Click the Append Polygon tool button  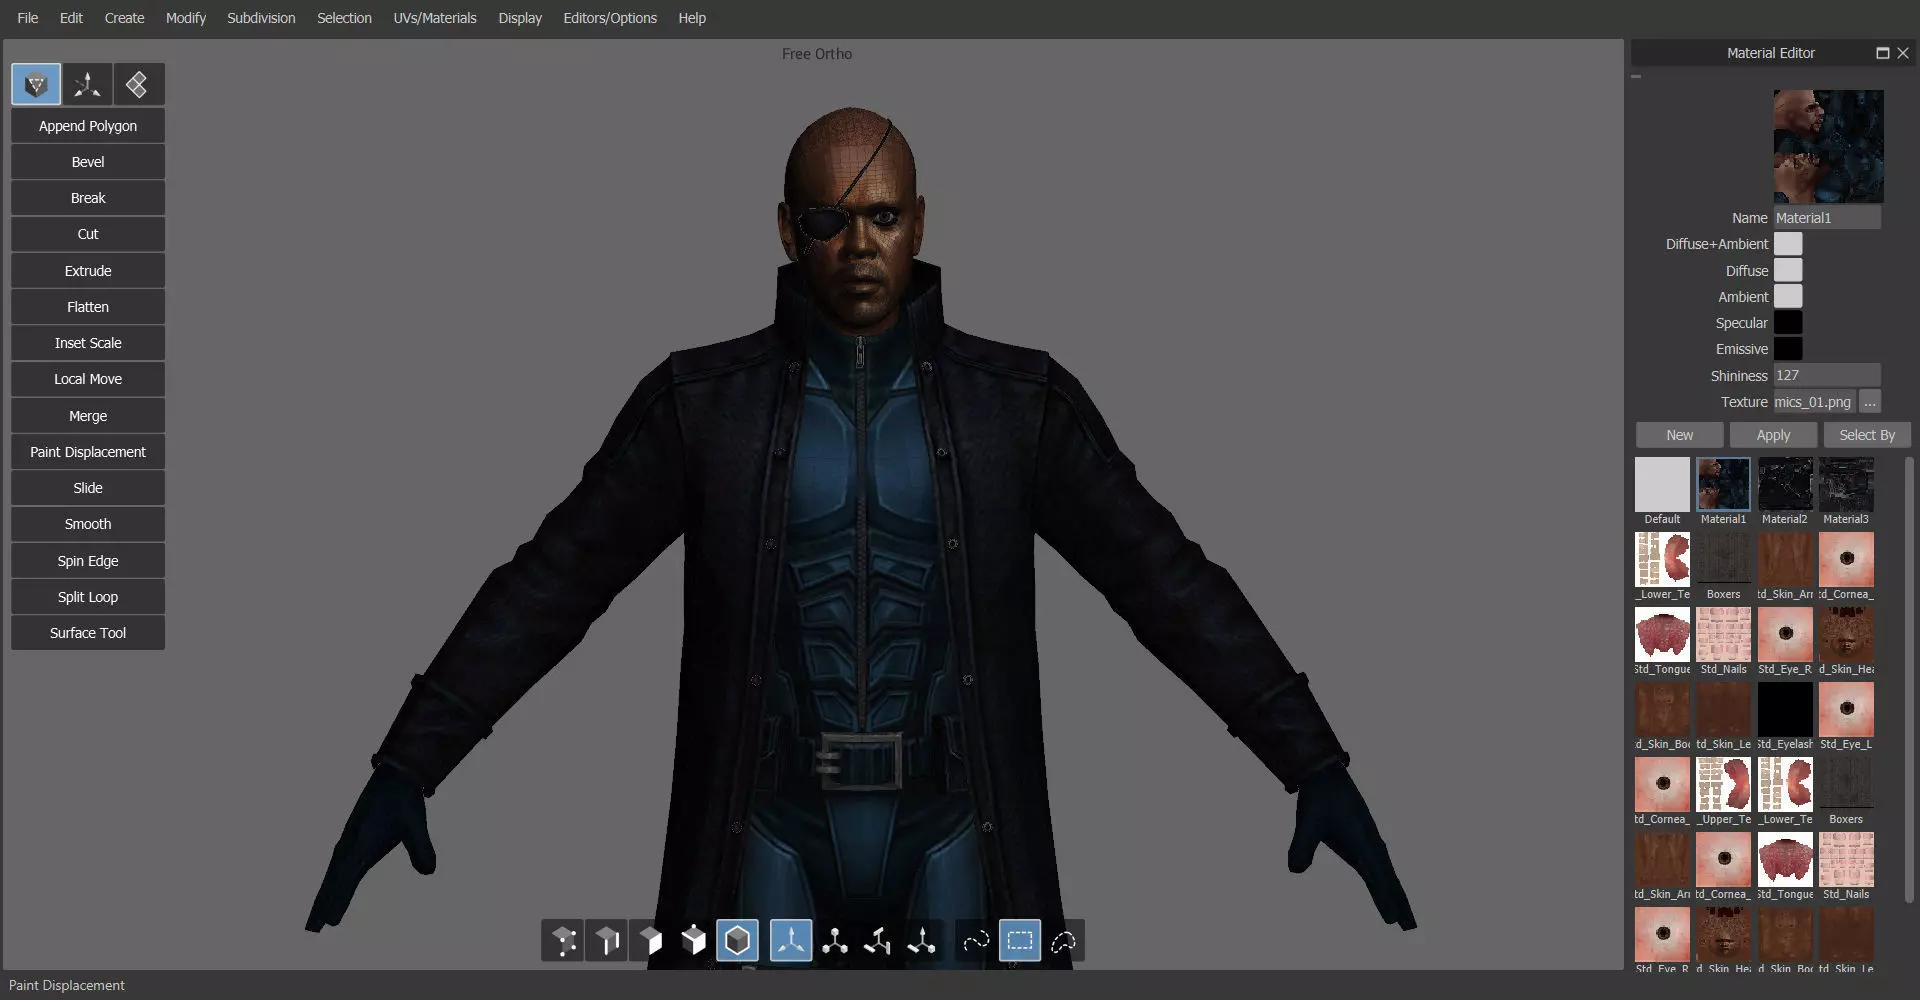(88, 126)
